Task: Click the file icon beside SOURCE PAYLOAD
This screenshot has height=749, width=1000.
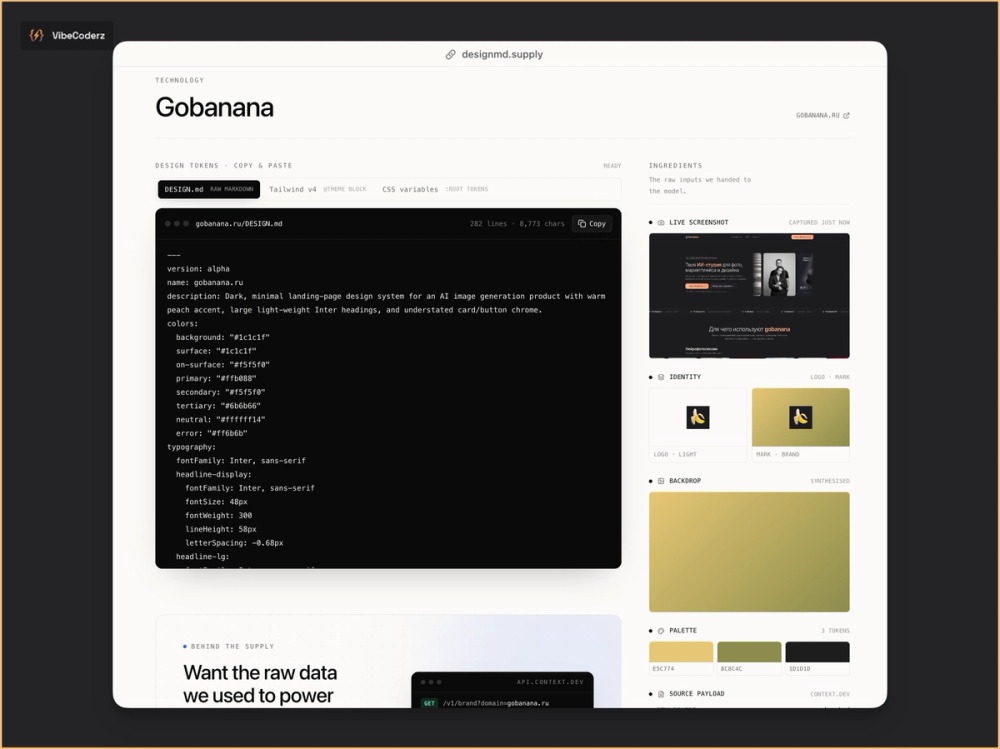Action: tap(661, 693)
